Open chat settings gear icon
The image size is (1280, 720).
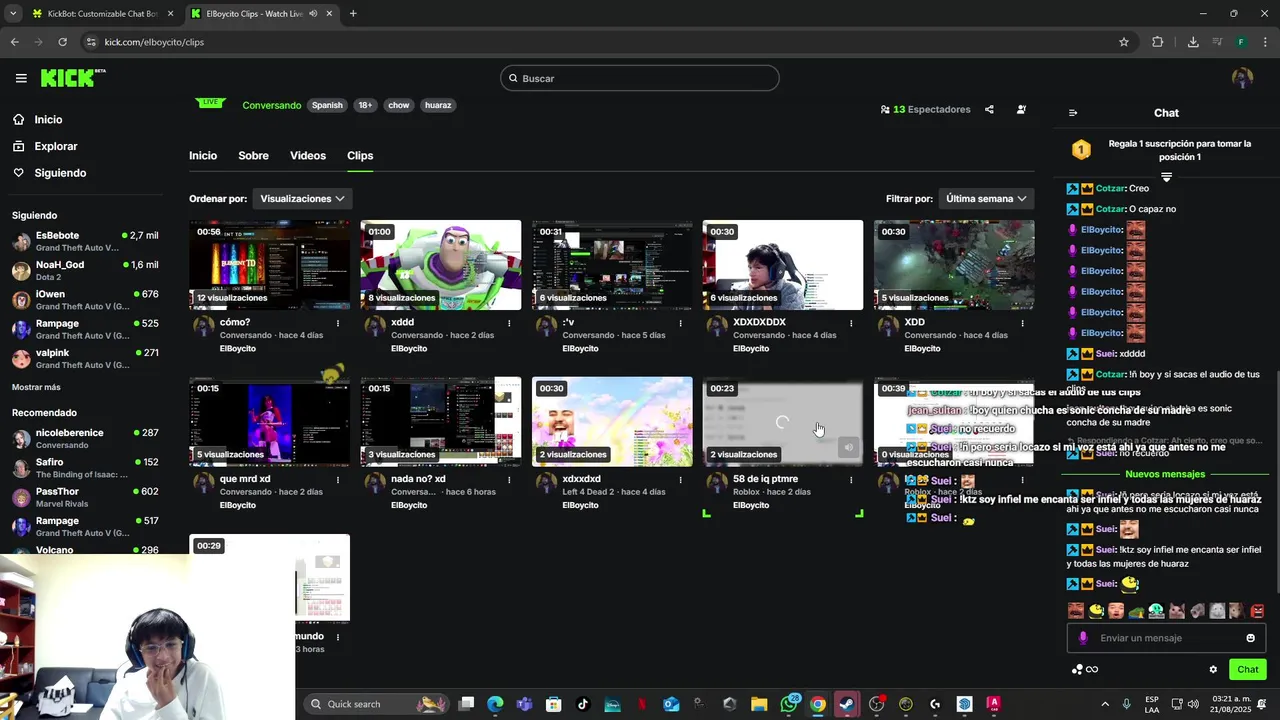(x=1213, y=669)
